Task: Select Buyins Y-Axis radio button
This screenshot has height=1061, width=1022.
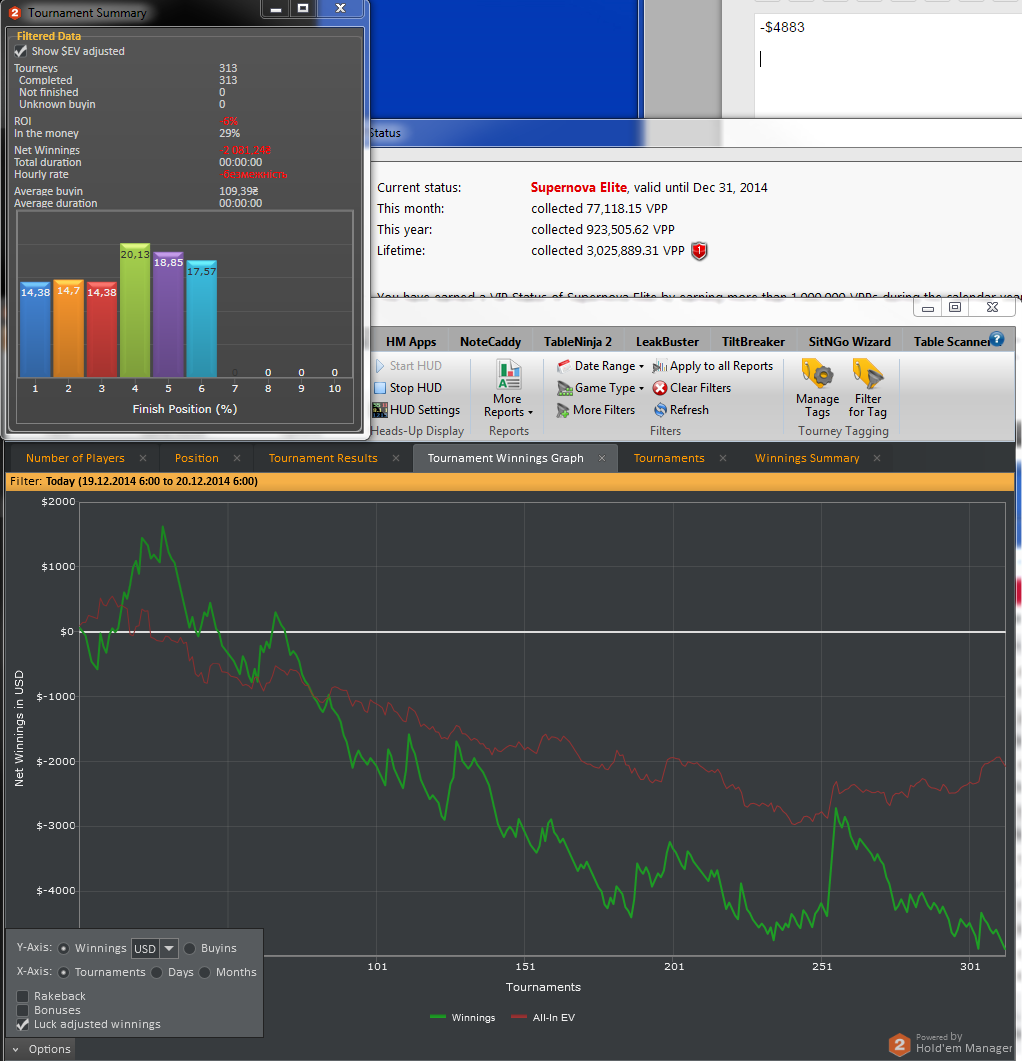Action: (x=190, y=949)
